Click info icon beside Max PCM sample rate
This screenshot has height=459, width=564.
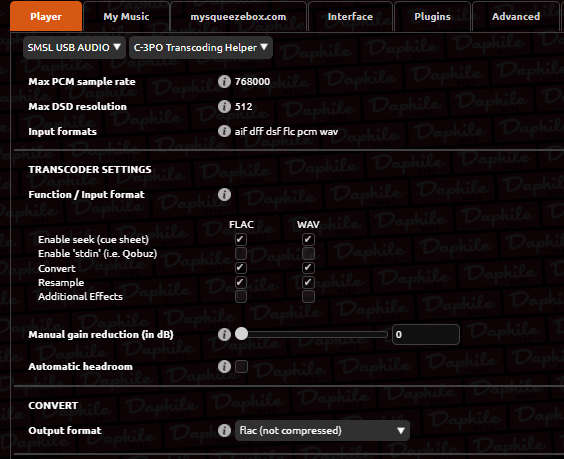tap(224, 82)
